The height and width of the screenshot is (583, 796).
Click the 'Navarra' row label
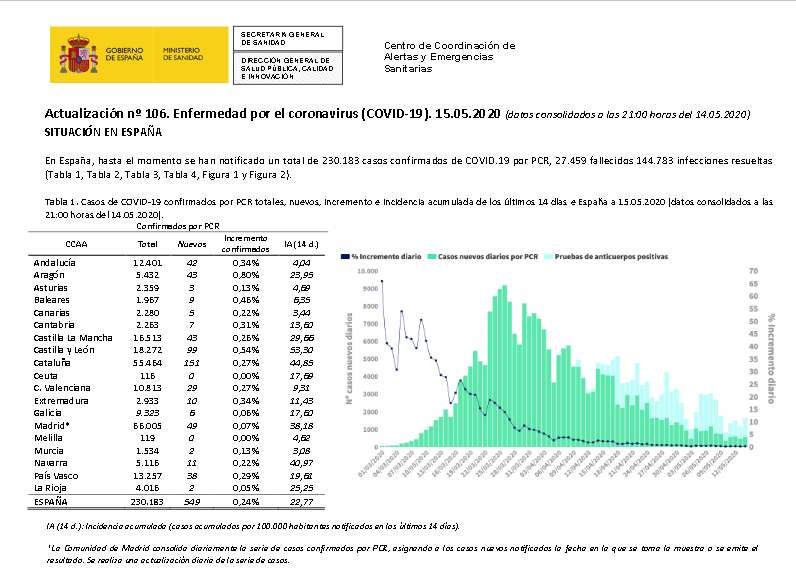(x=51, y=463)
